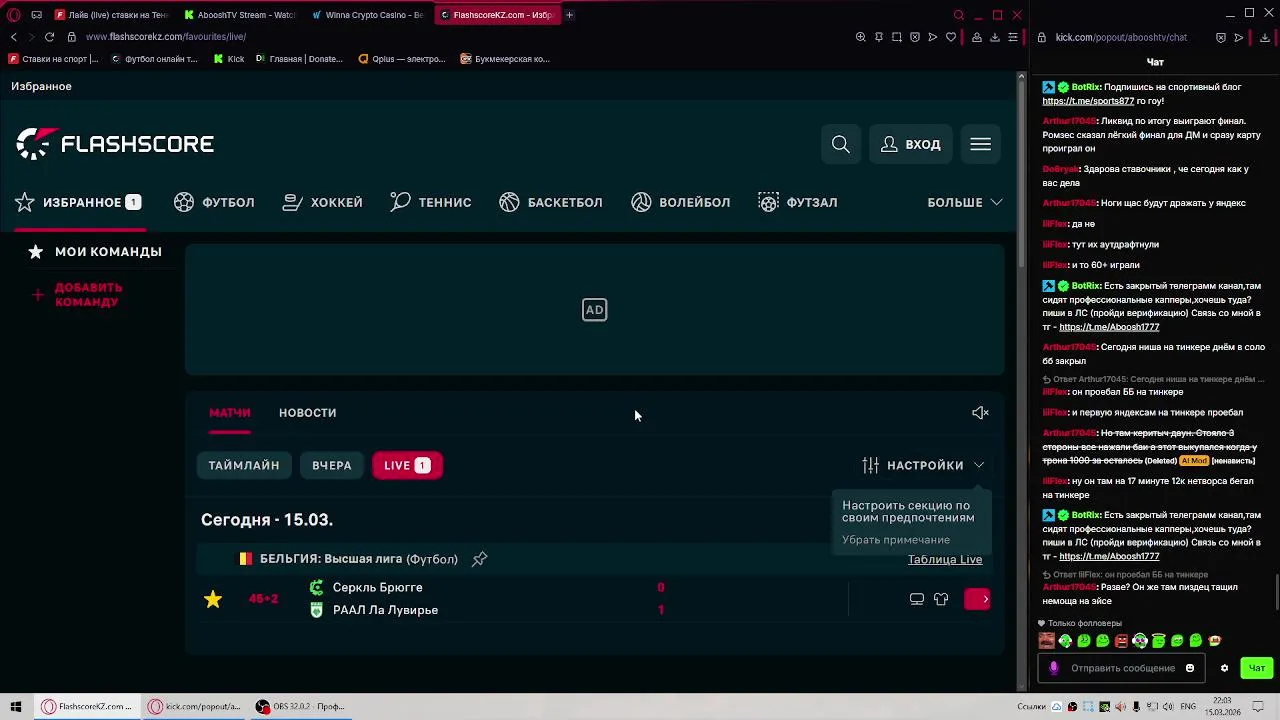Viewport: 1280px width, 720px height.
Task: Pick the red angry emote in chat
Action: coord(1121,641)
